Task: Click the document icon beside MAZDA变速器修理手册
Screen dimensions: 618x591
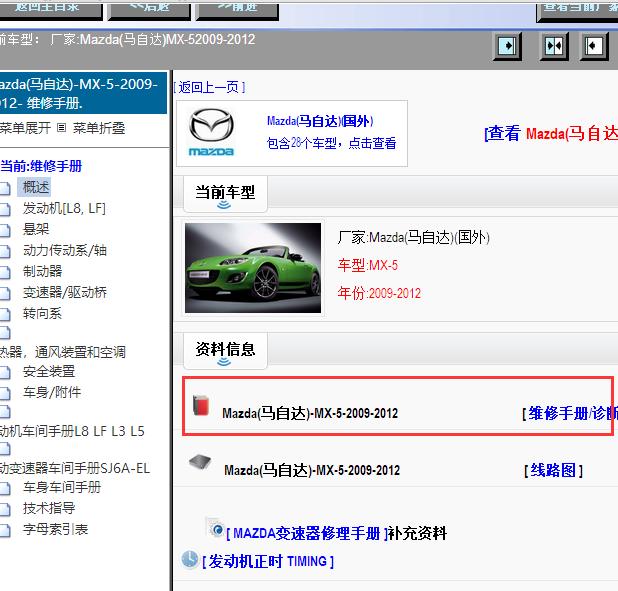Action: pyautogui.click(x=215, y=526)
